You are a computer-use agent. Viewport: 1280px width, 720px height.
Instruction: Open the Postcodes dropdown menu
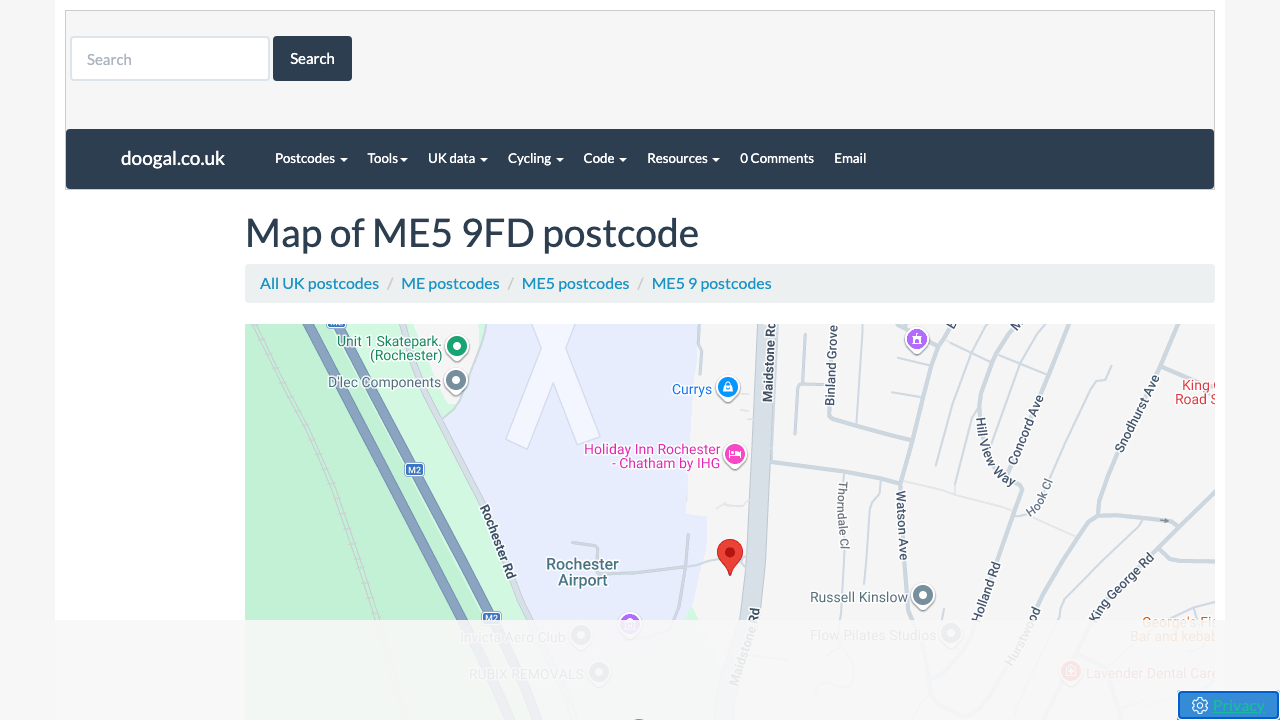point(311,158)
